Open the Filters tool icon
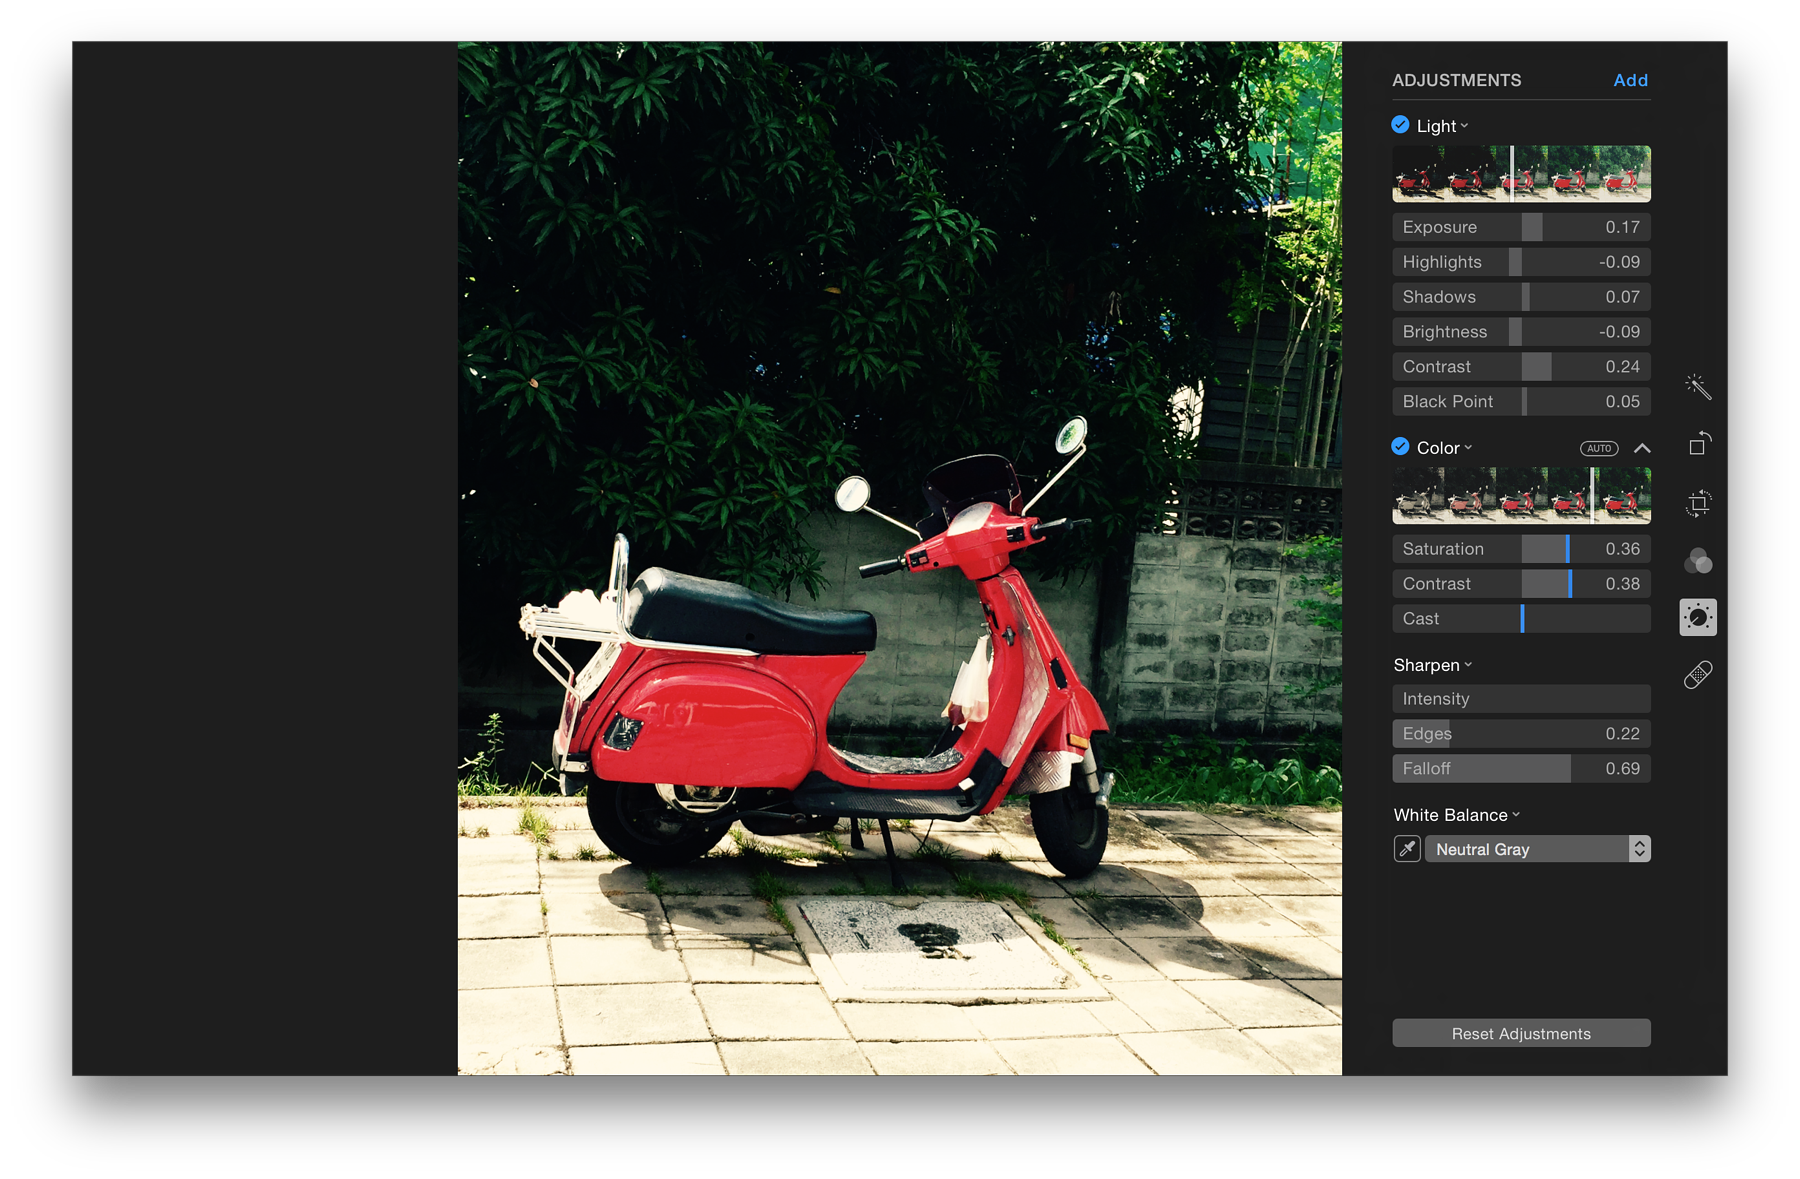This screenshot has width=1800, height=1179. click(x=1698, y=561)
